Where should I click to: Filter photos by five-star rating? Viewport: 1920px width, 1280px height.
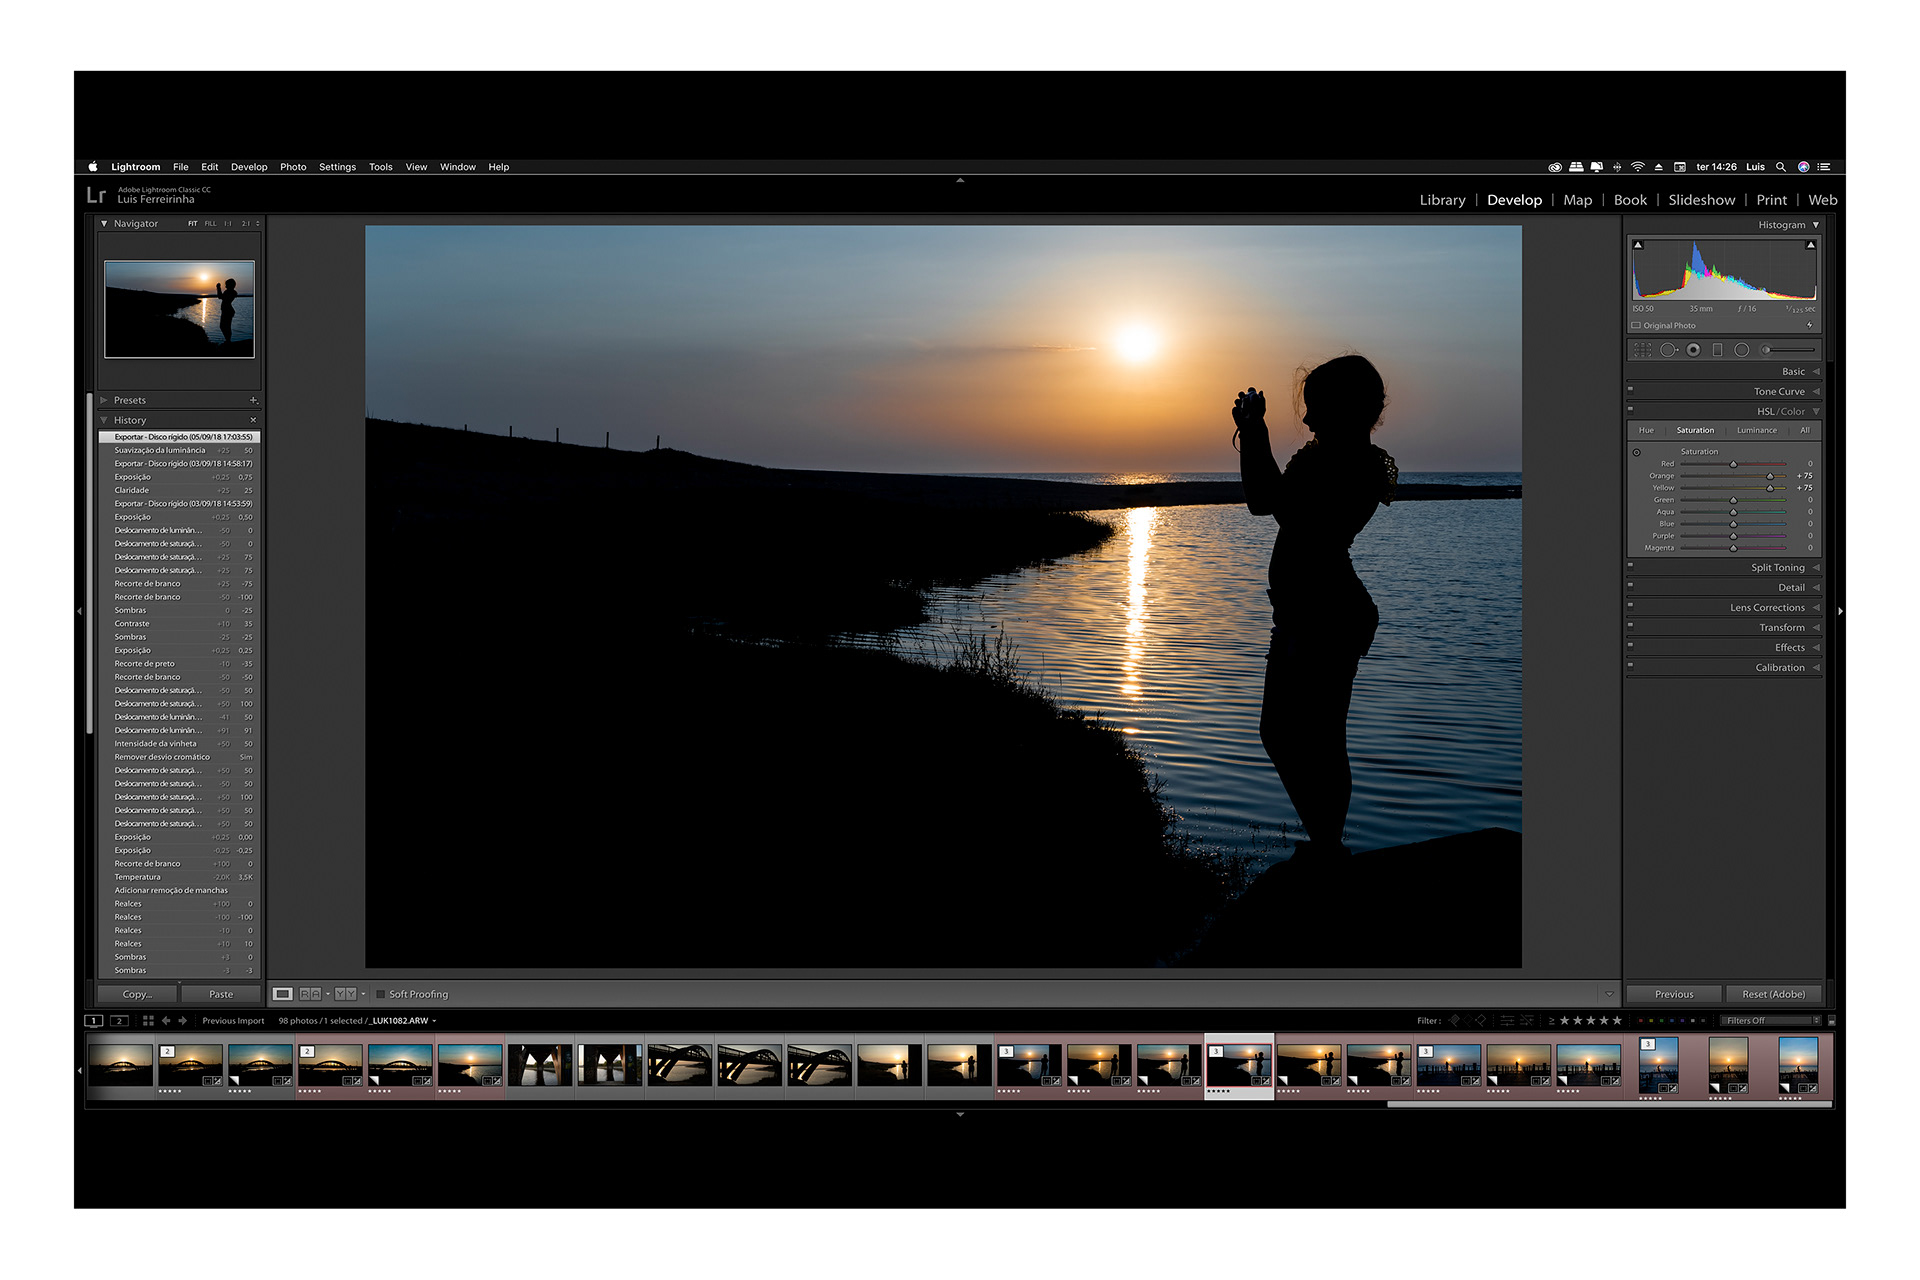pos(1617,1021)
